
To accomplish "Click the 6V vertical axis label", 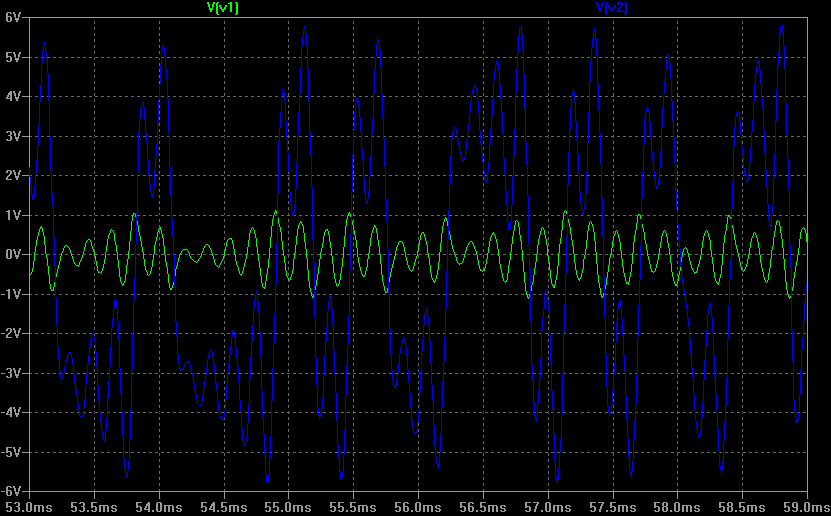I will (x=13, y=17).
